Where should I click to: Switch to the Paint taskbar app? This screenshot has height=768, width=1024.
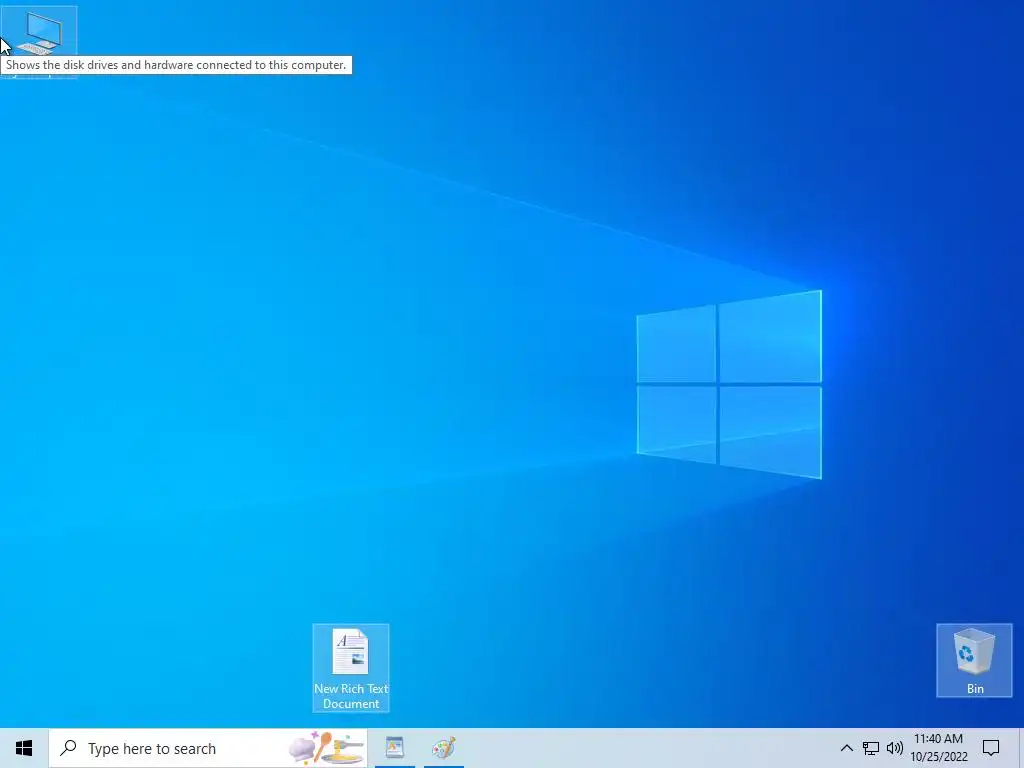coord(444,748)
